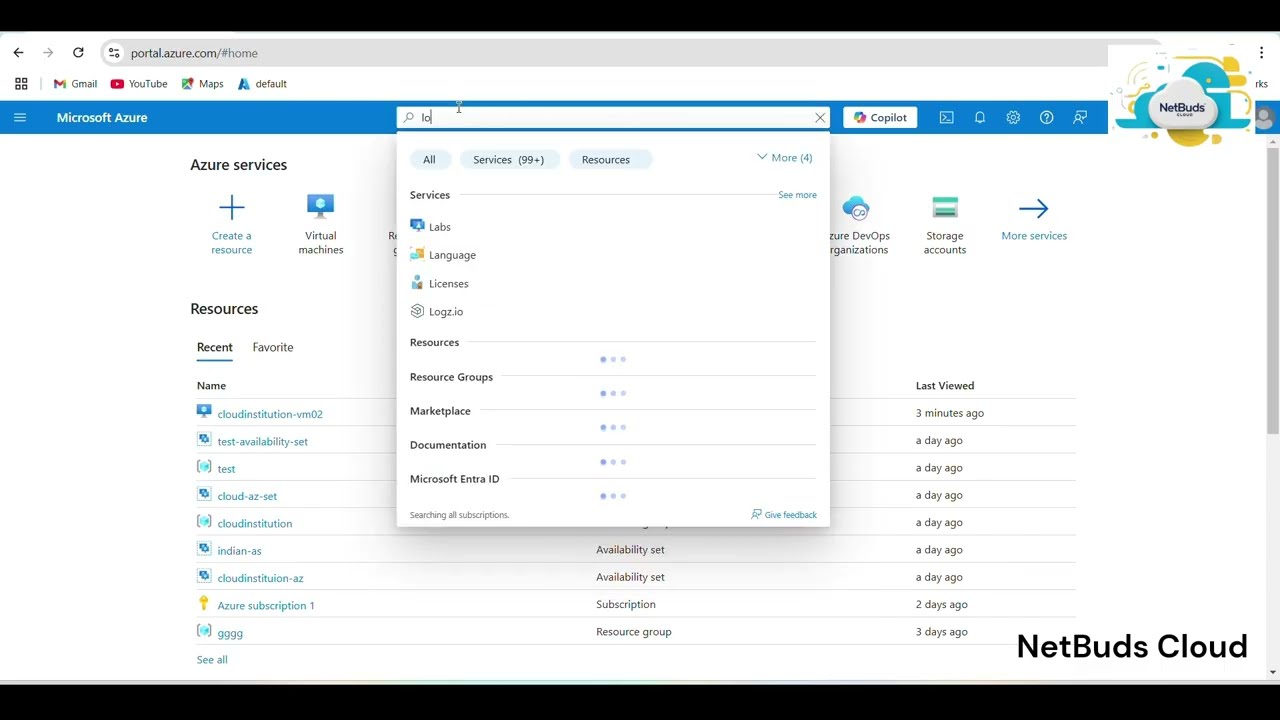This screenshot has height=720, width=1280.
Task: Open the Maps bookmark
Action: coord(202,84)
